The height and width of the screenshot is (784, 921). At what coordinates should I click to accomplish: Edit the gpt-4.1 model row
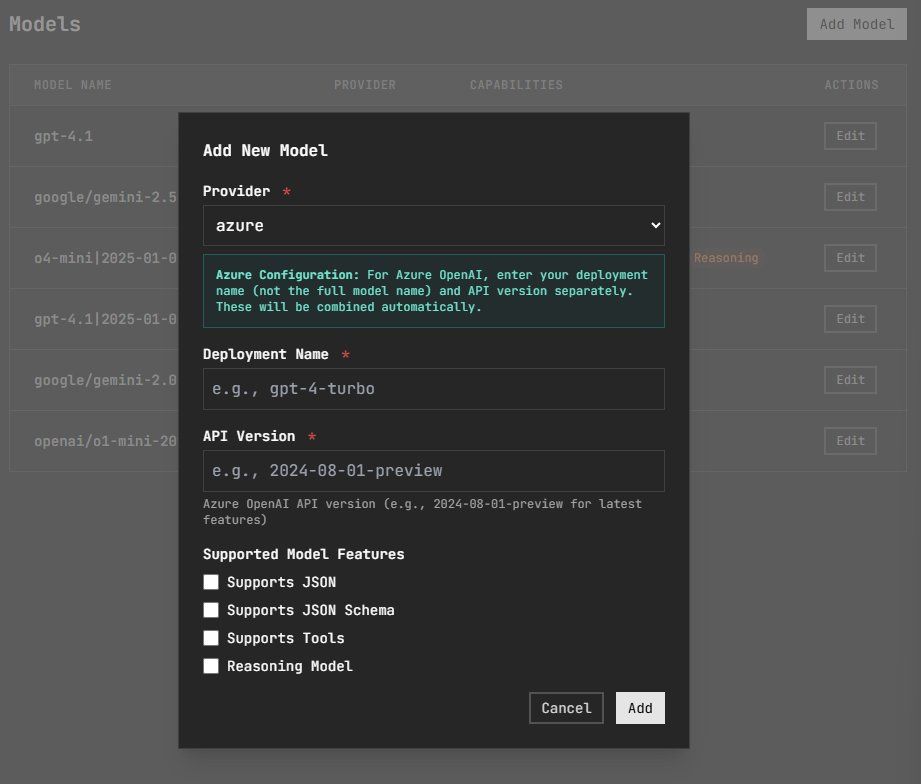[x=850, y=136]
